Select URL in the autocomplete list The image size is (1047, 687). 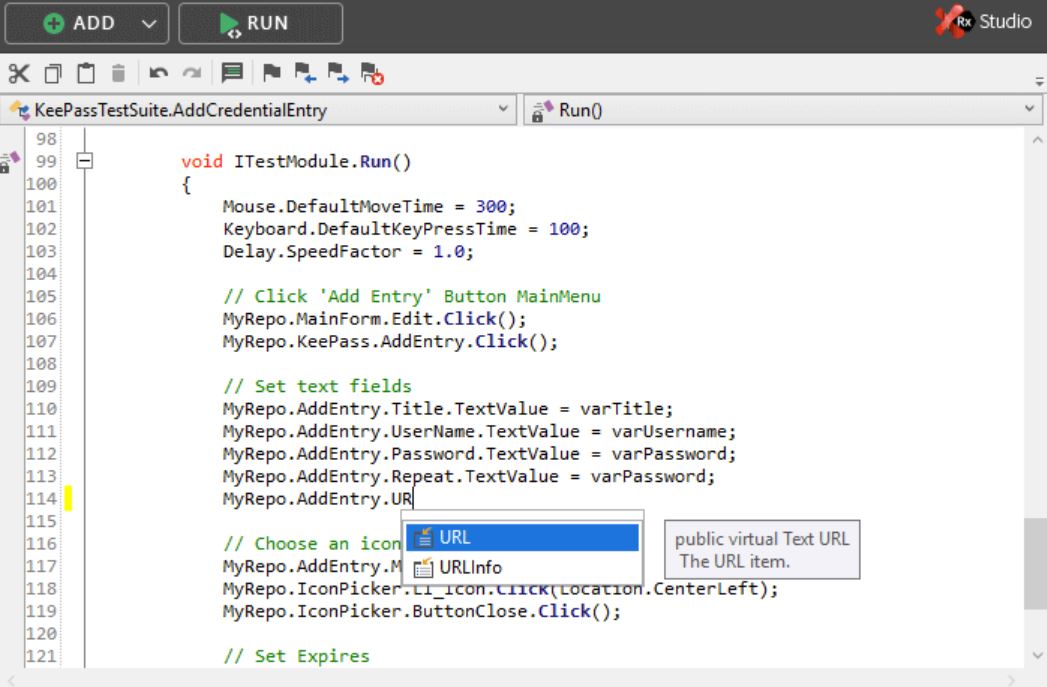click(522, 537)
